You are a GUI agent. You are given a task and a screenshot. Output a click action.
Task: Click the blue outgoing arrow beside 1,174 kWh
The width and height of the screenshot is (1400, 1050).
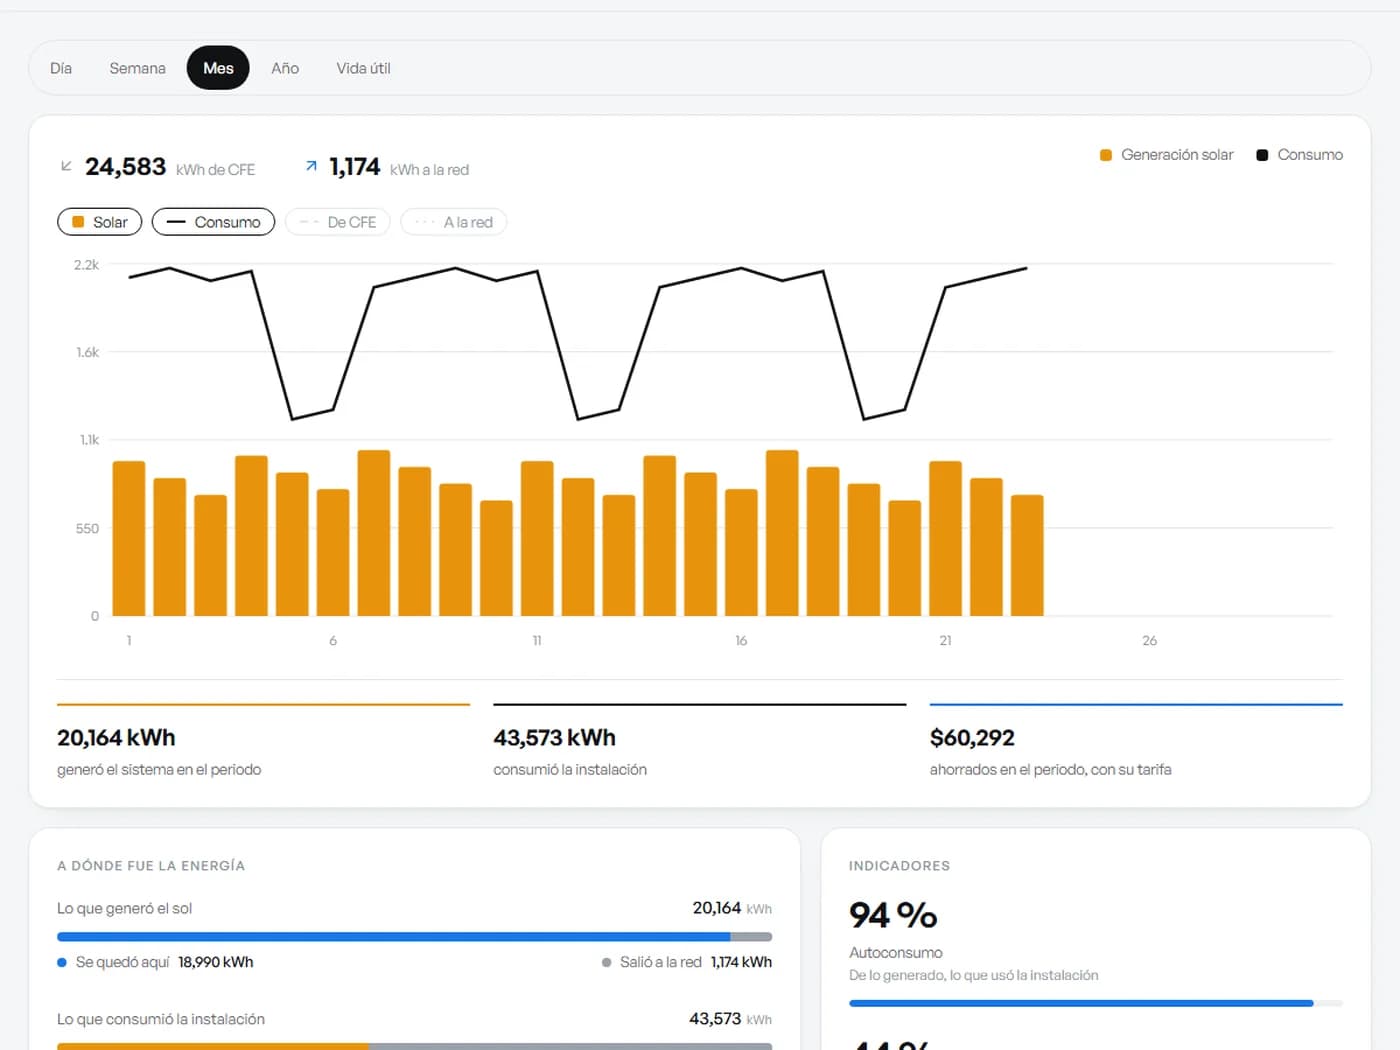pos(311,166)
